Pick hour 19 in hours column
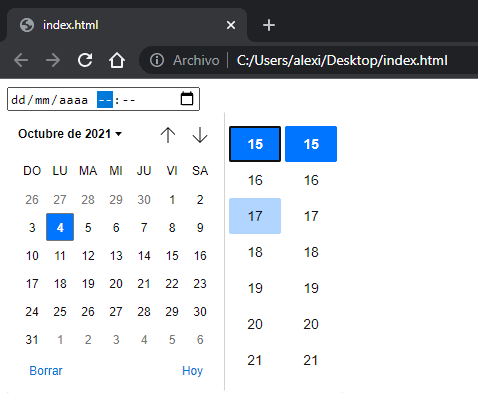 [255, 288]
